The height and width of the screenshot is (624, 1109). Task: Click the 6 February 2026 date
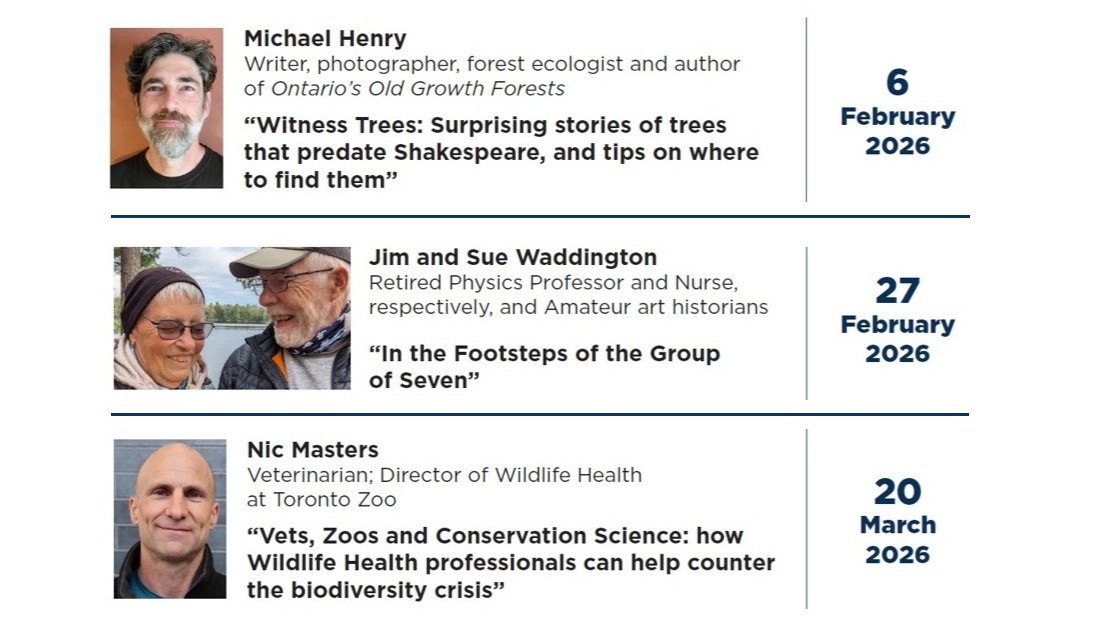(x=897, y=112)
